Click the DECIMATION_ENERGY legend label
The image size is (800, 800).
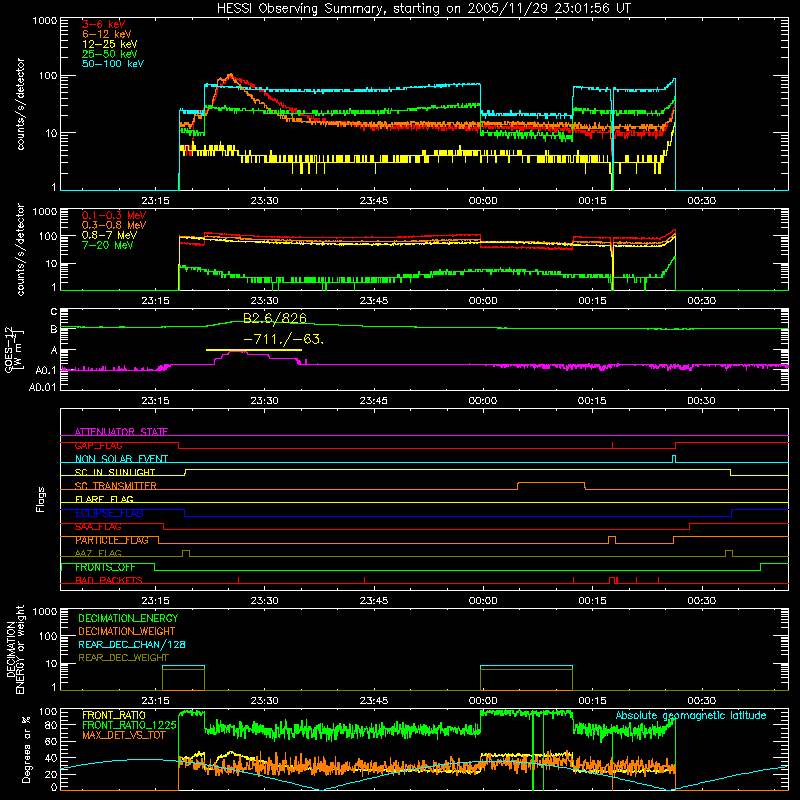(x=128, y=618)
